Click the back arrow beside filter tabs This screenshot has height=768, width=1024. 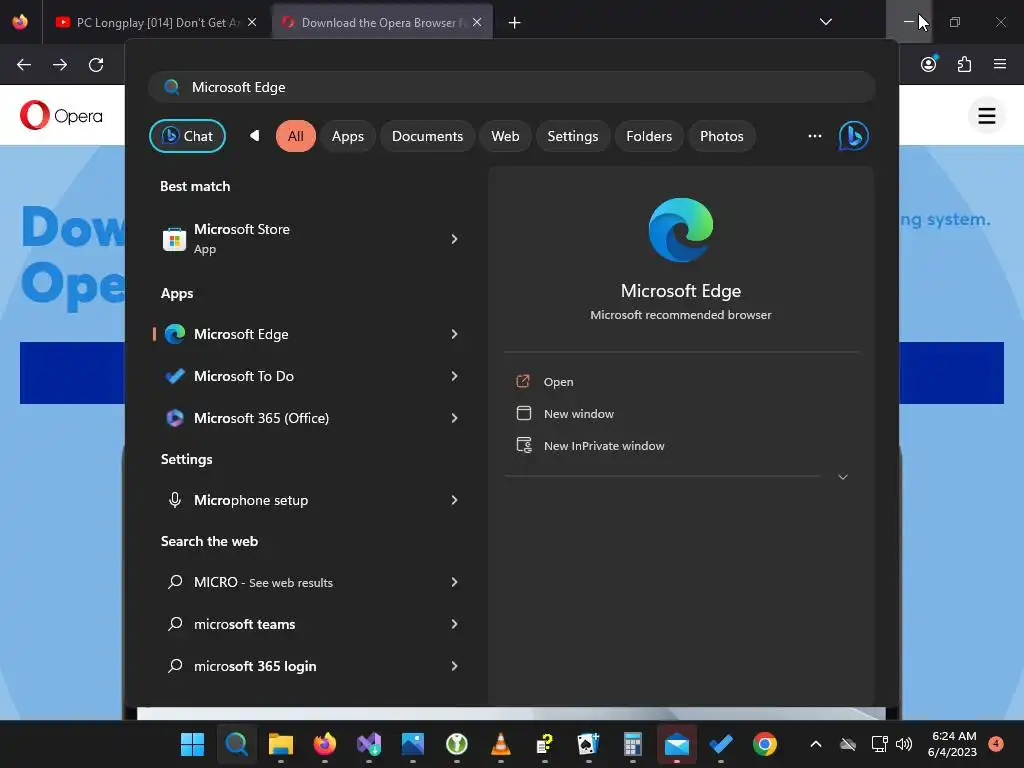point(255,135)
